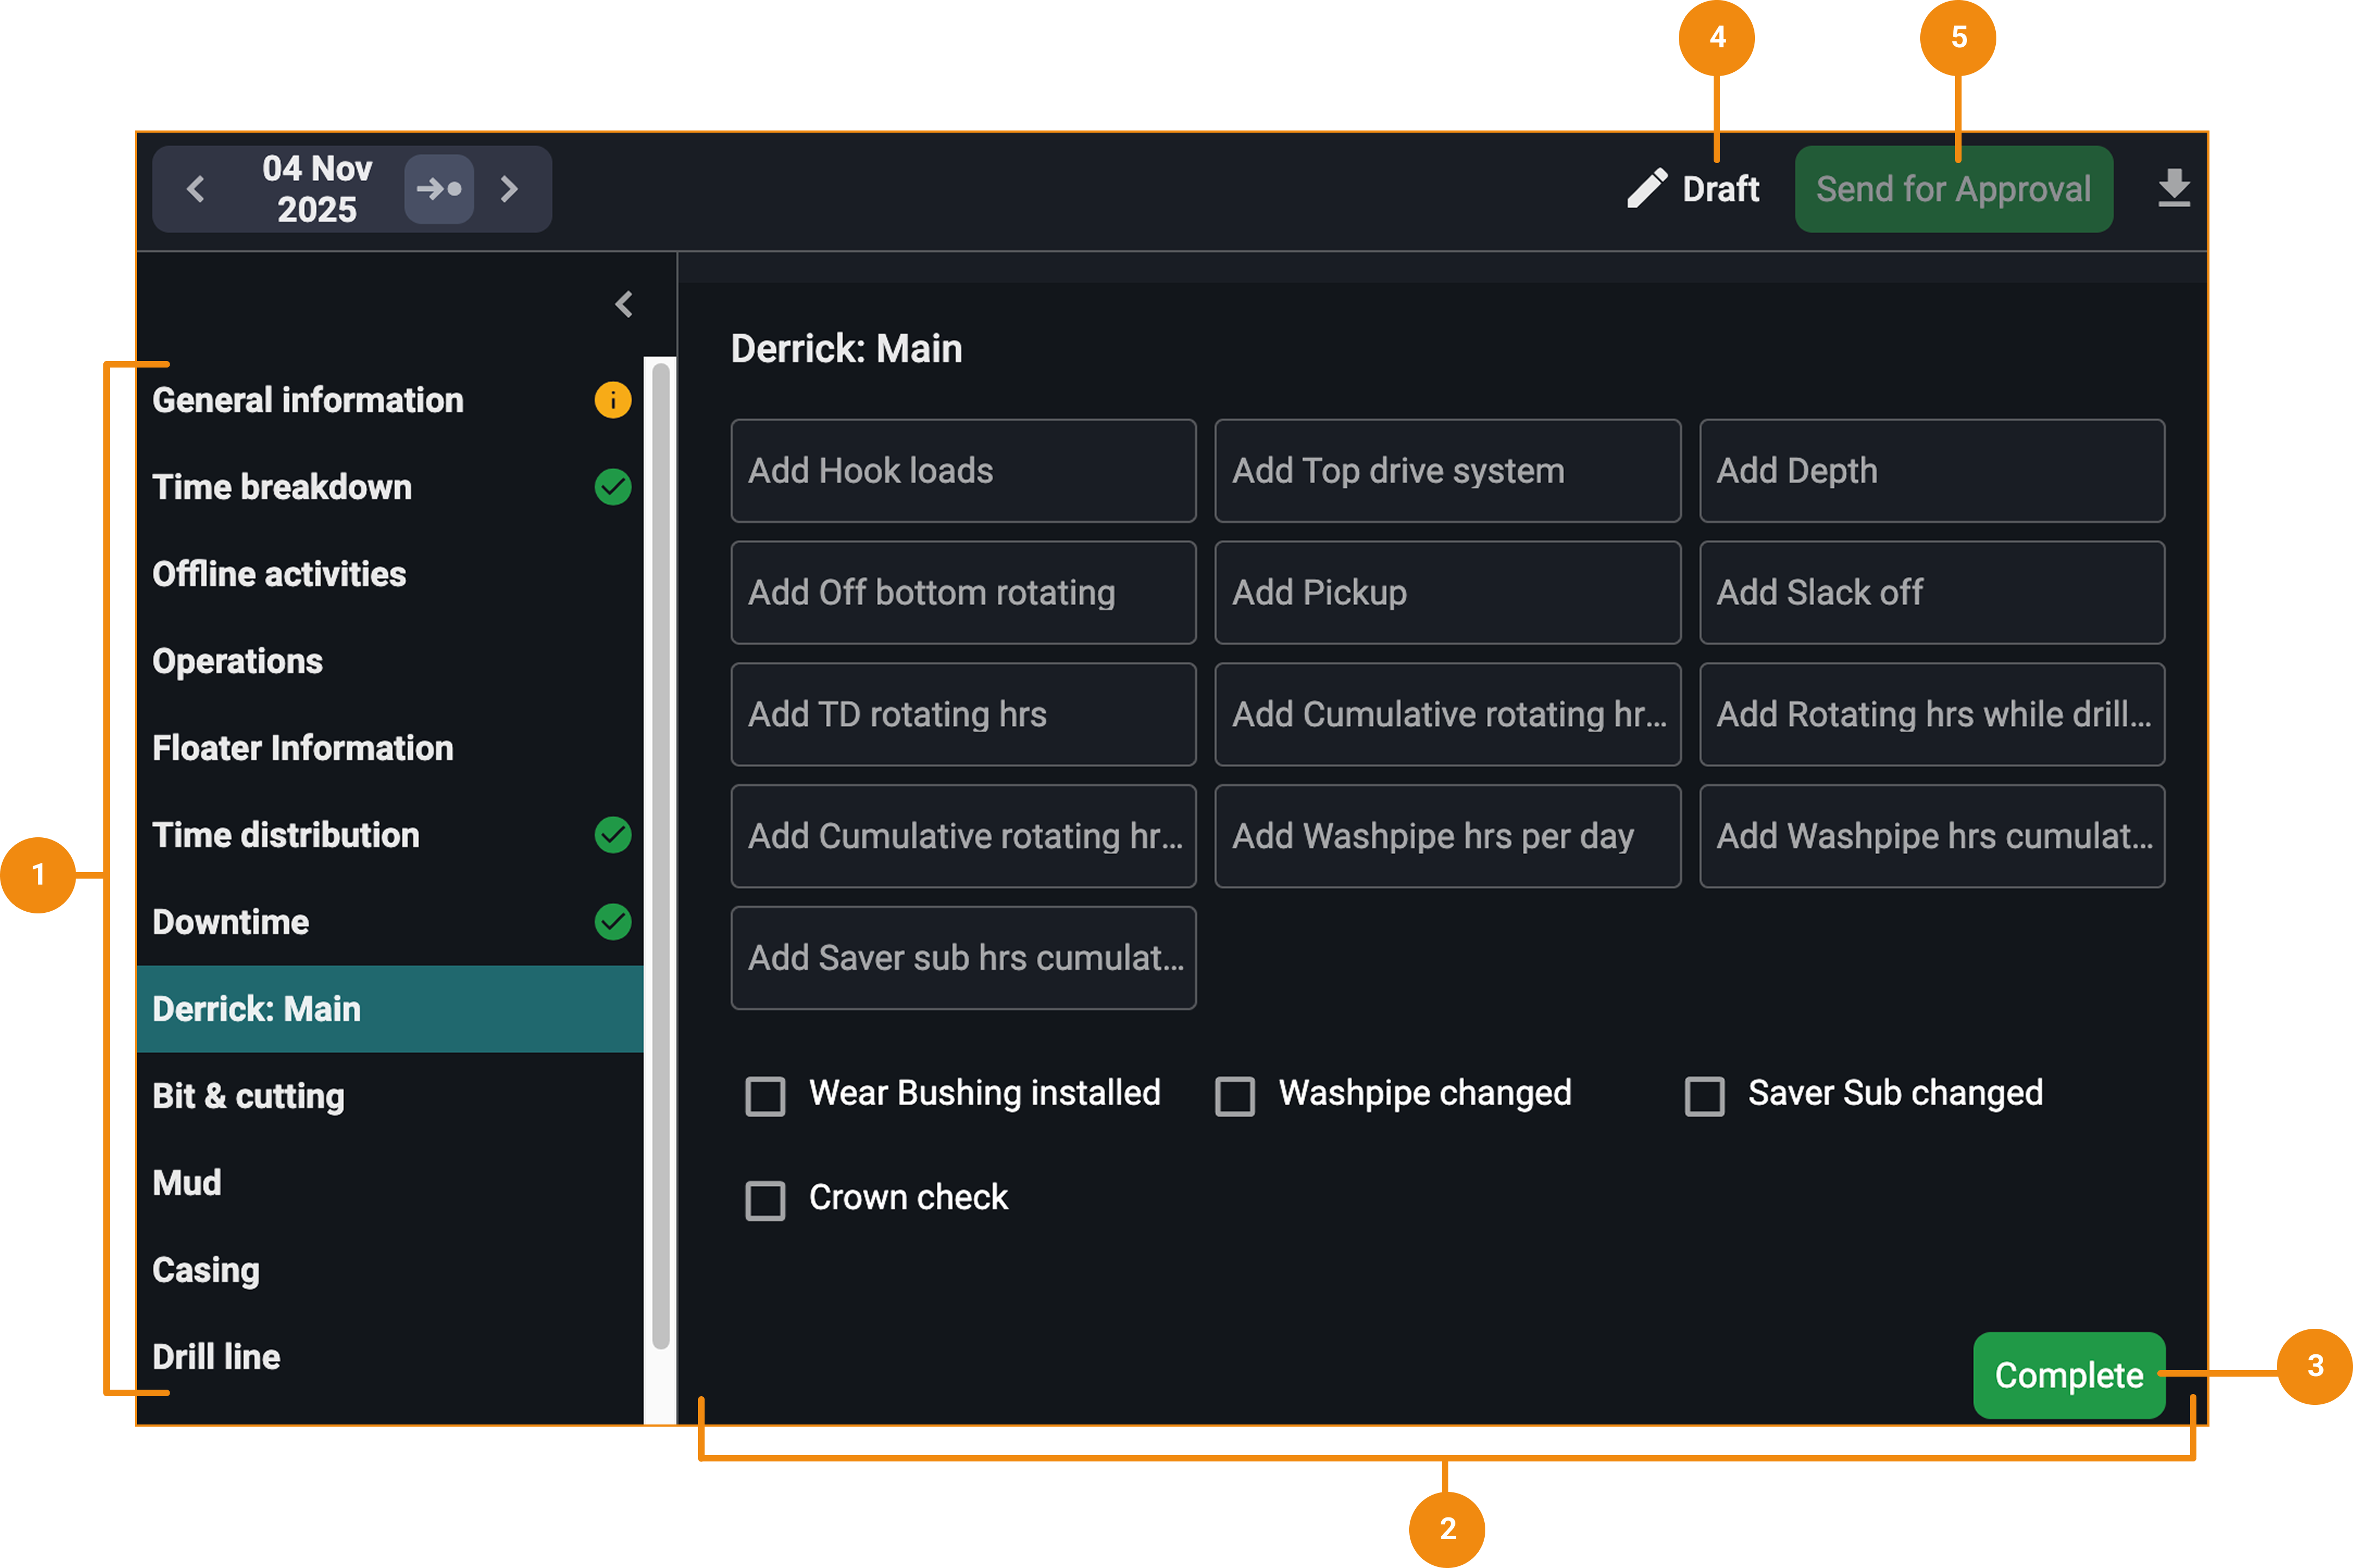
Task: Enable Wear Bushing installed checkbox
Action: [765, 1096]
